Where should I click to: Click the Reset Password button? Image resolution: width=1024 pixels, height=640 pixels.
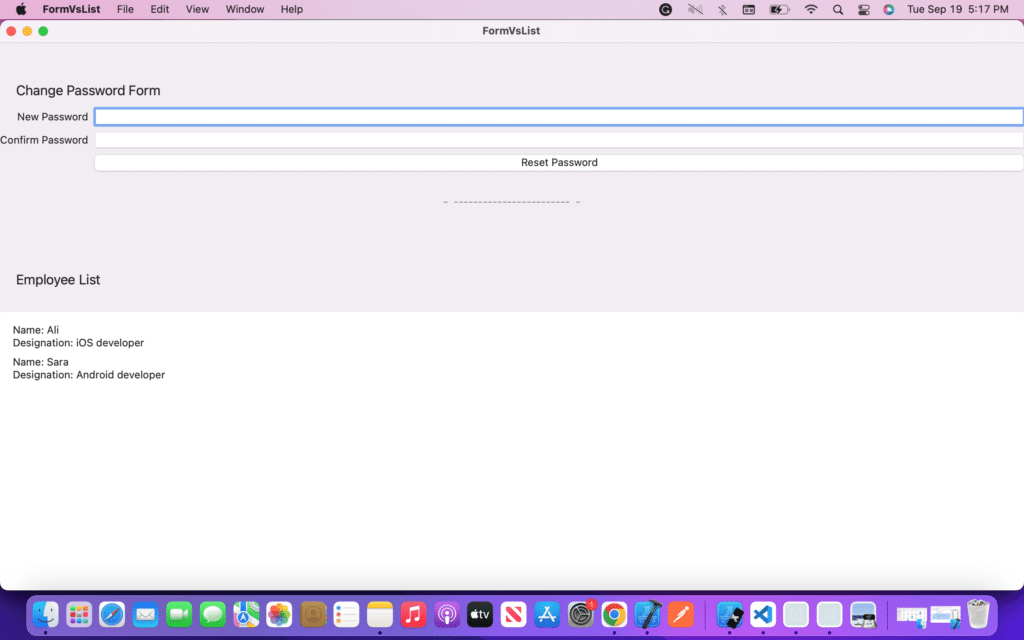click(558, 162)
